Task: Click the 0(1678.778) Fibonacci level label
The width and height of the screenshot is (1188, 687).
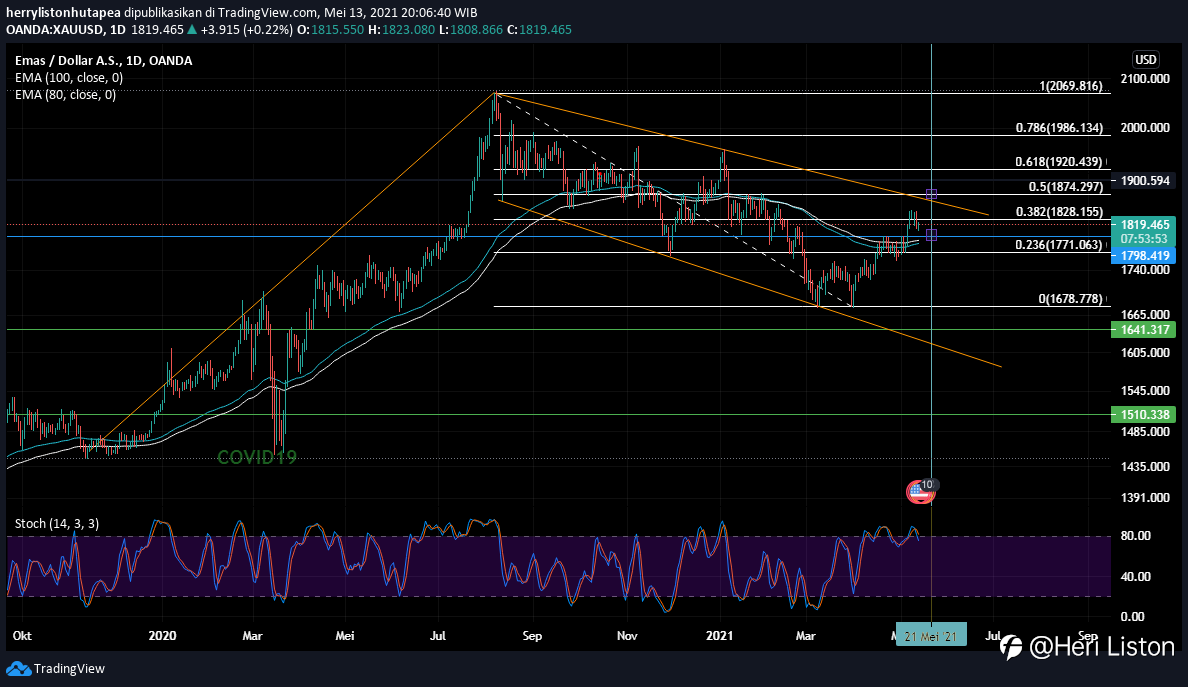Action: [x=1071, y=299]
